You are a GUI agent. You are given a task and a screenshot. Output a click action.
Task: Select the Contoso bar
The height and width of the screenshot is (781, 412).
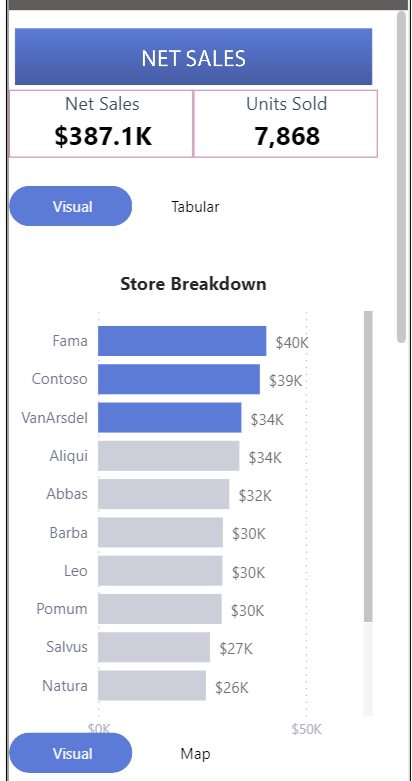[x=179, y=380]
